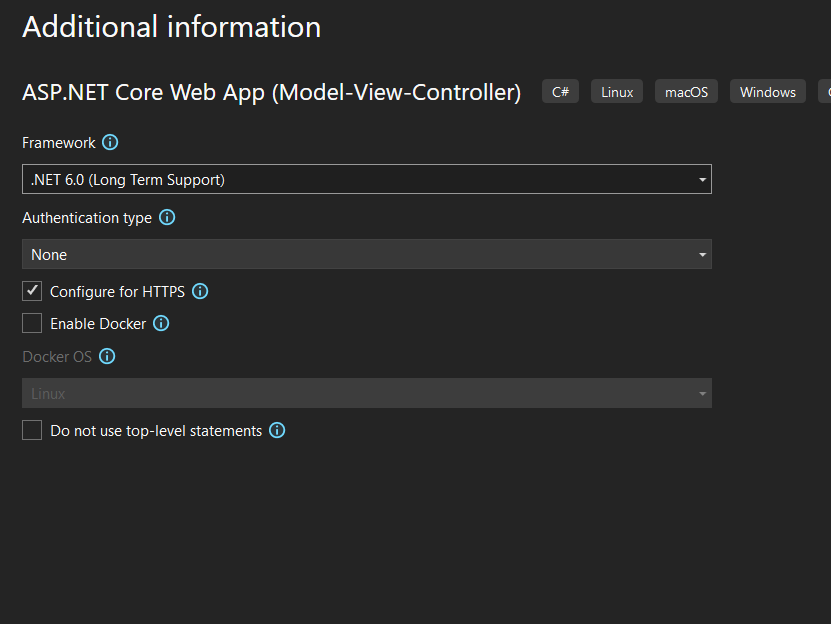
Task: Click the Authentication type info icon
Action: [x=167, y=217]
